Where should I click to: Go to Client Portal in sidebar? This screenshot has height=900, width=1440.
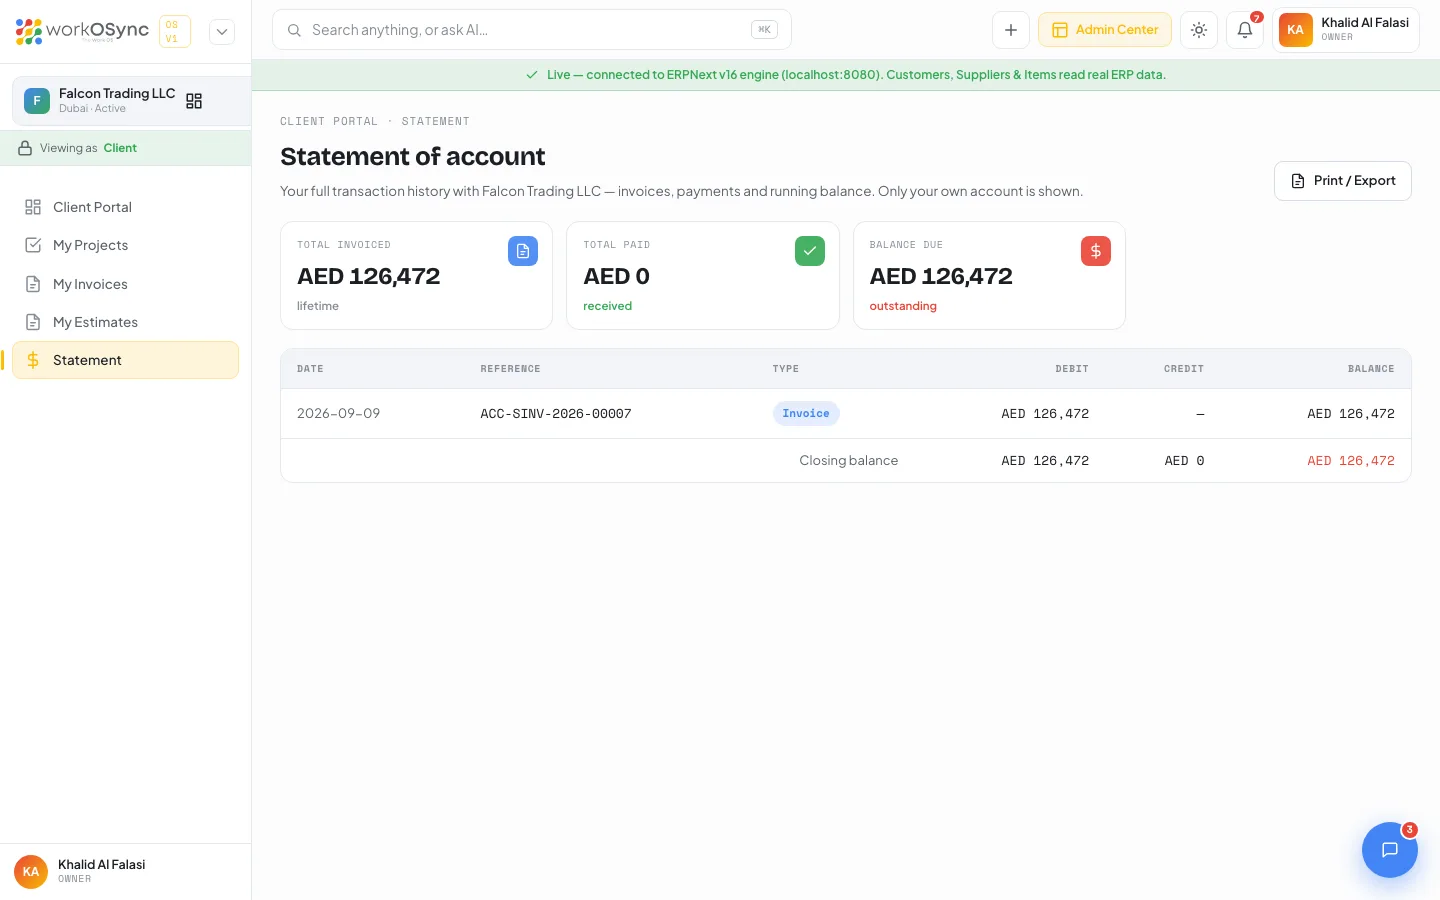point(125,207)
